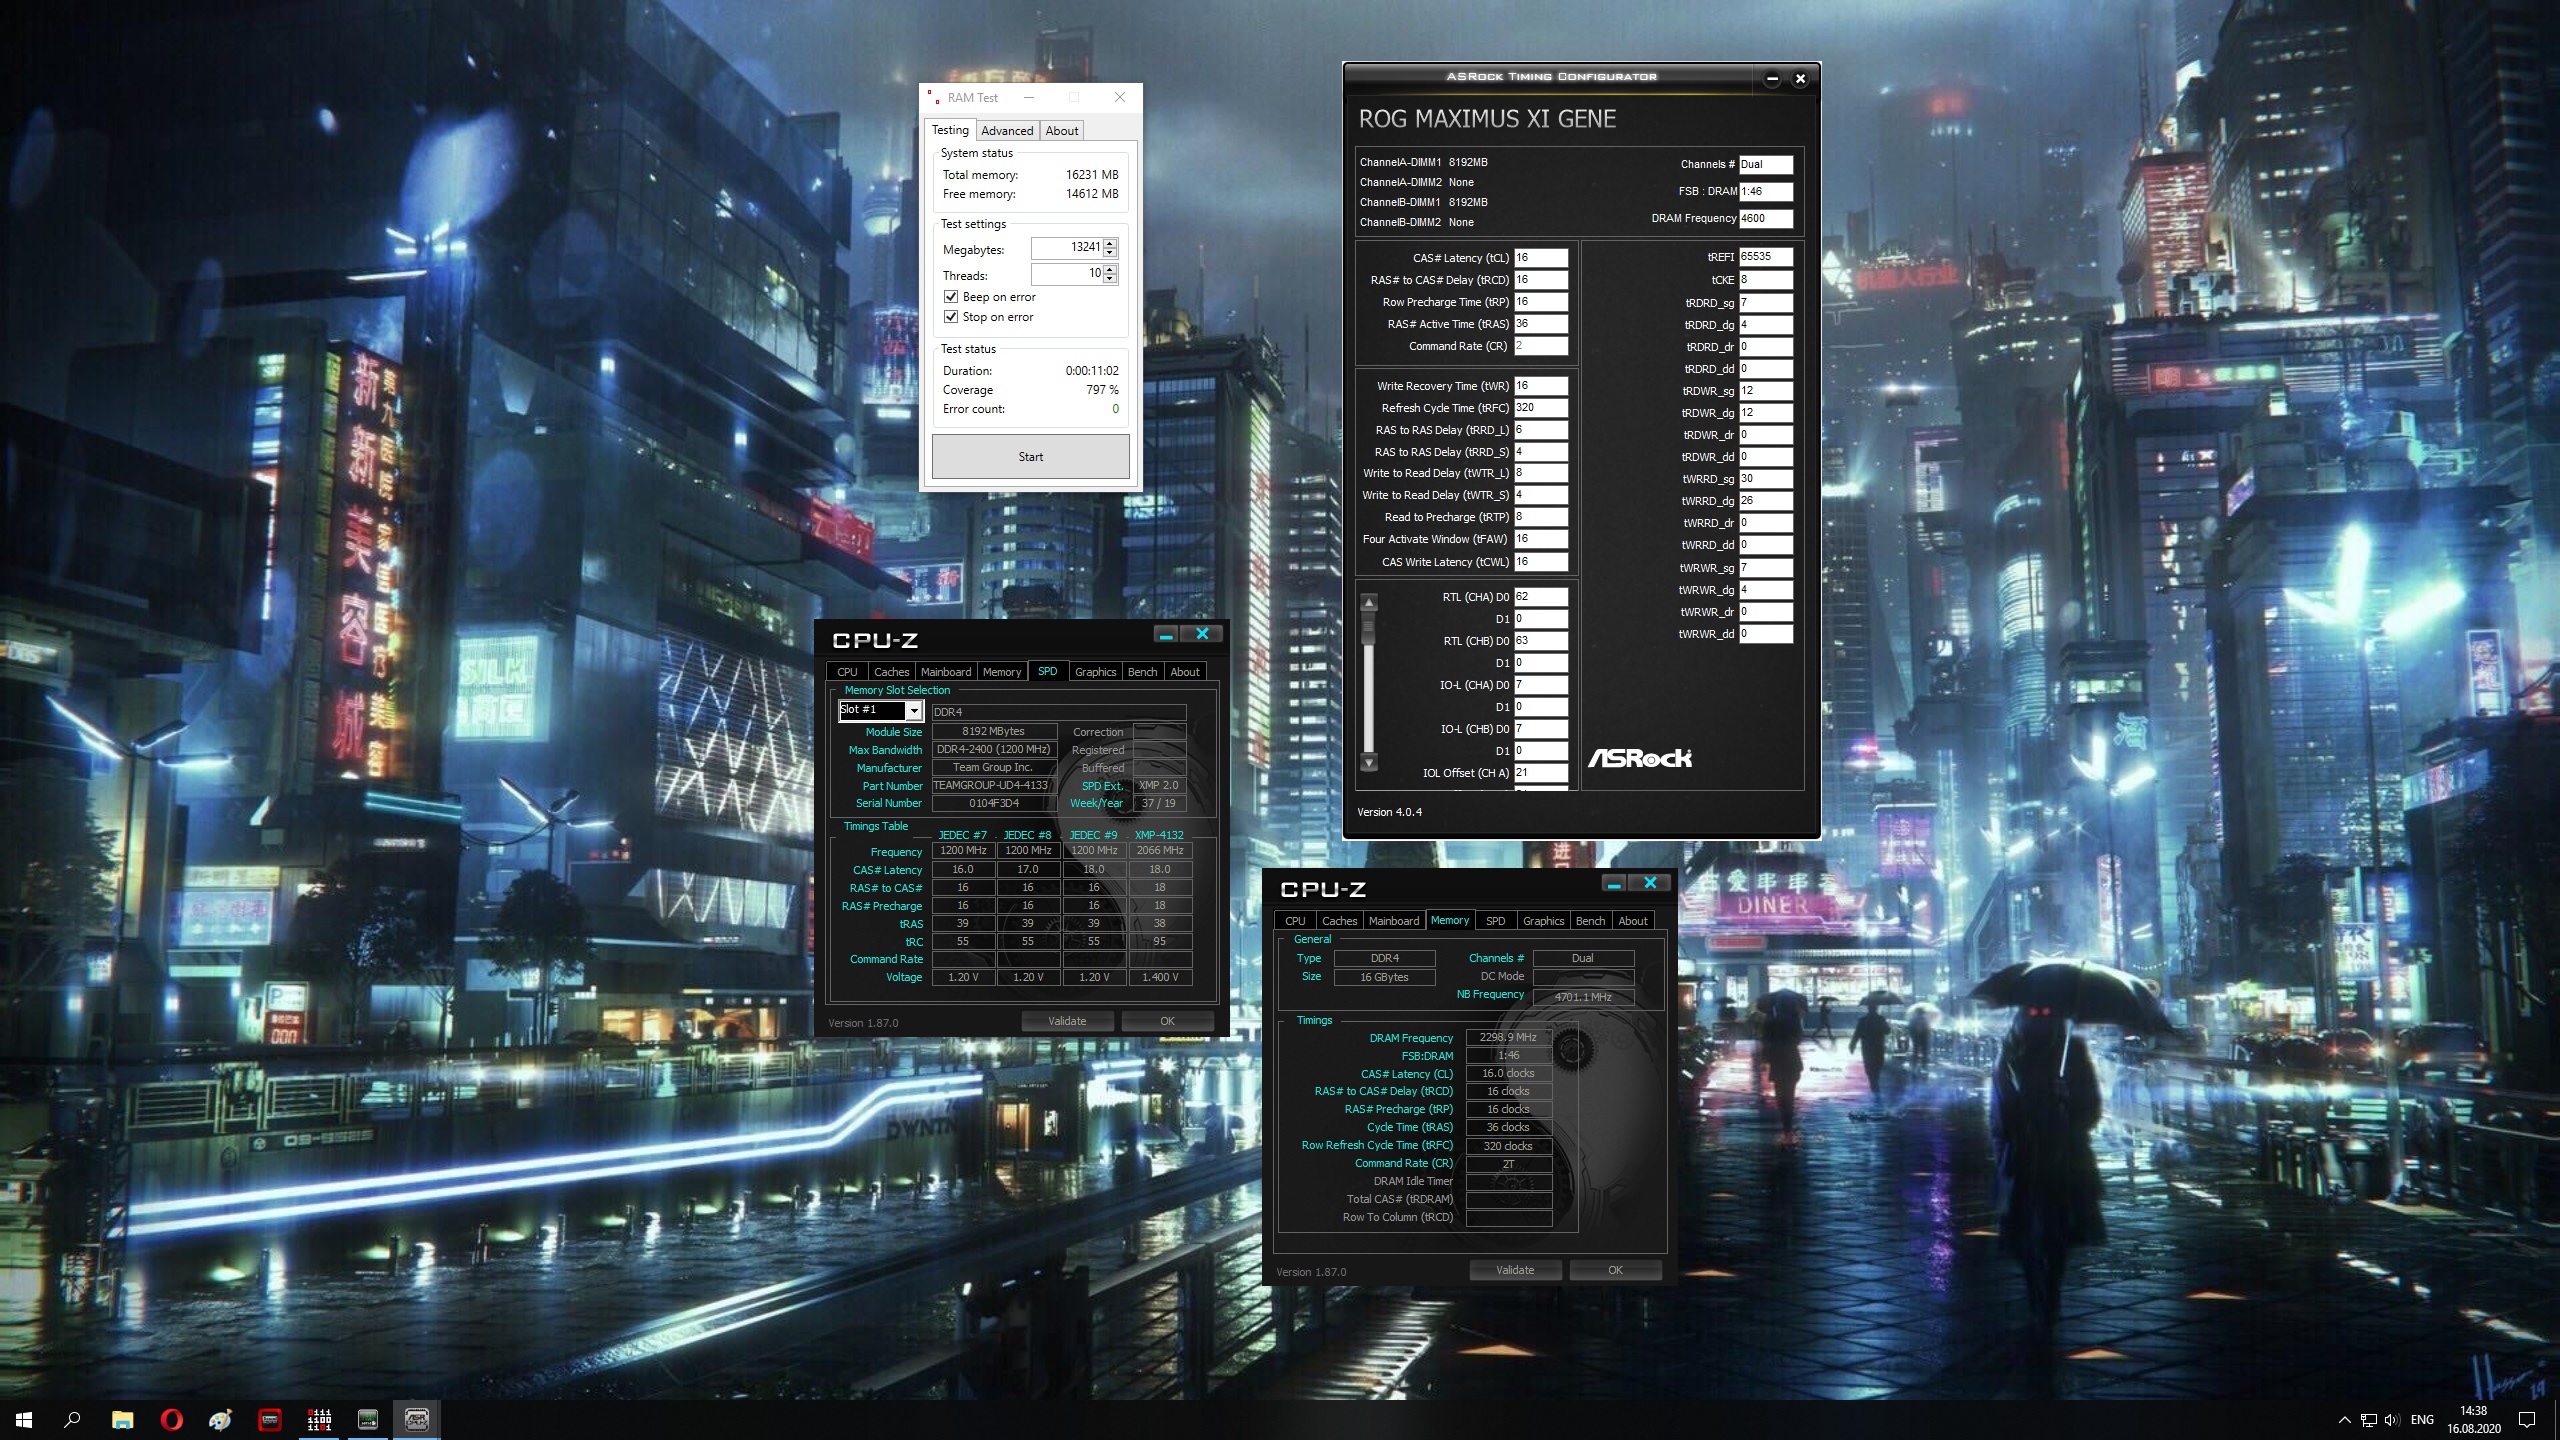
Task: Open the taskbar search magnifier
Action: (x=72, y=1419)
